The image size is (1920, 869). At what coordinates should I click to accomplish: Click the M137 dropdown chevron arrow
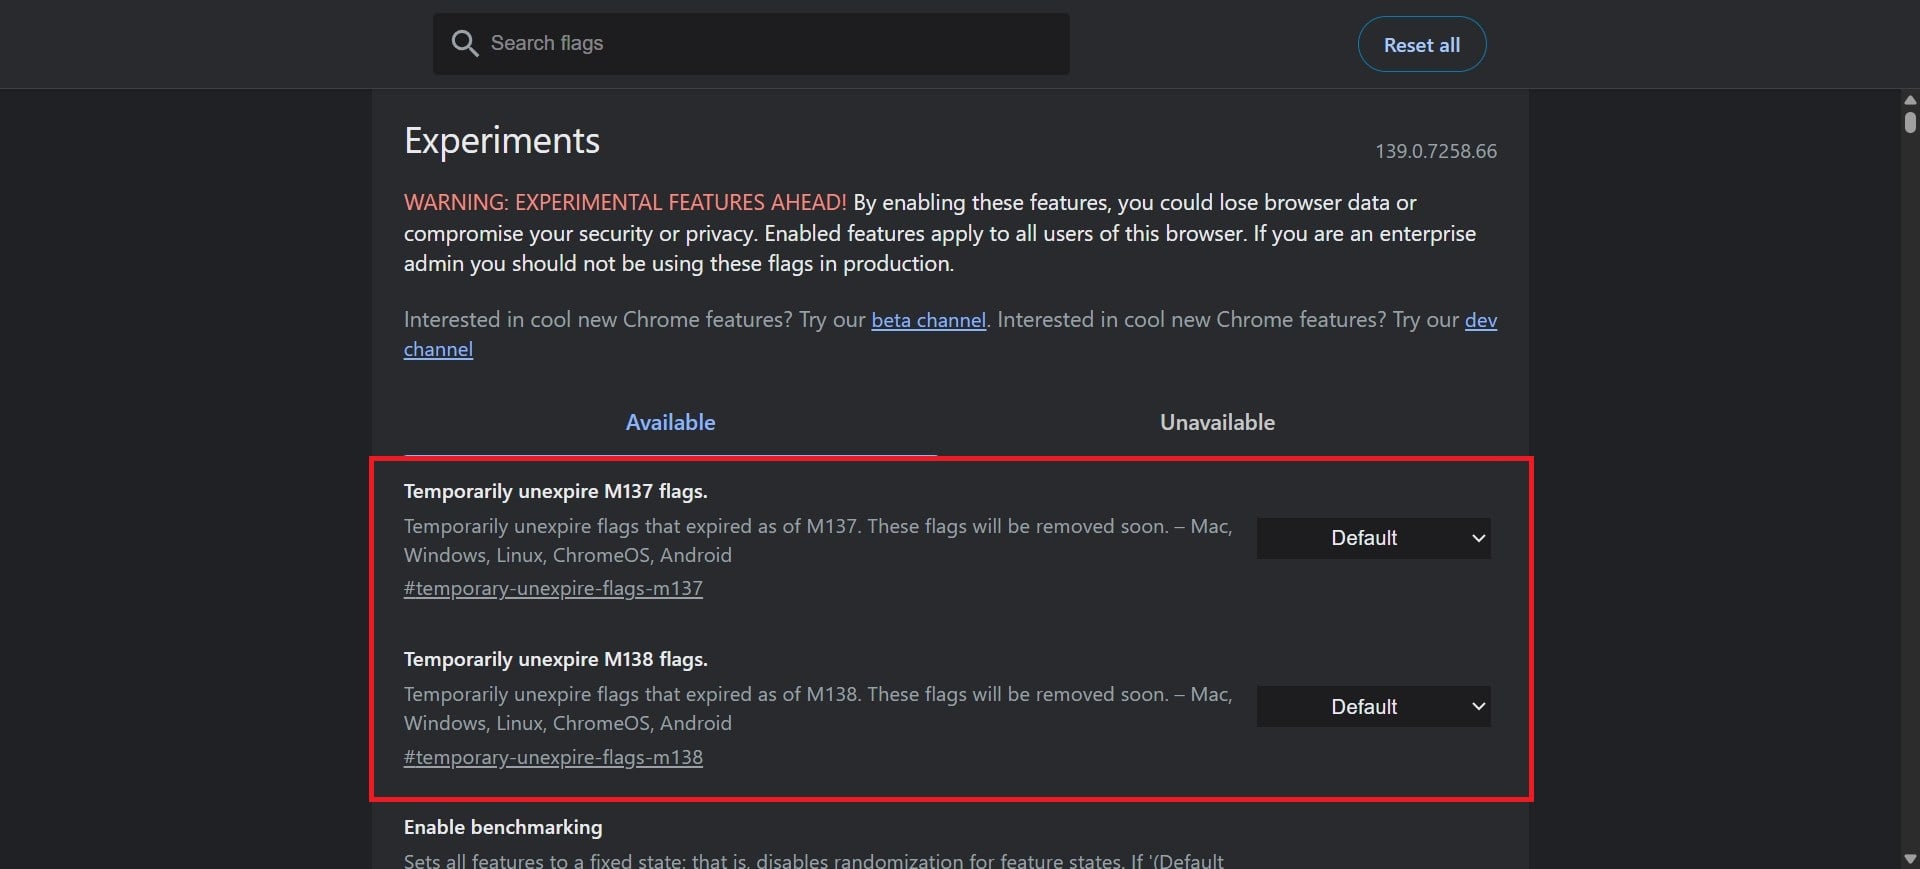[x=1478, y=538]
